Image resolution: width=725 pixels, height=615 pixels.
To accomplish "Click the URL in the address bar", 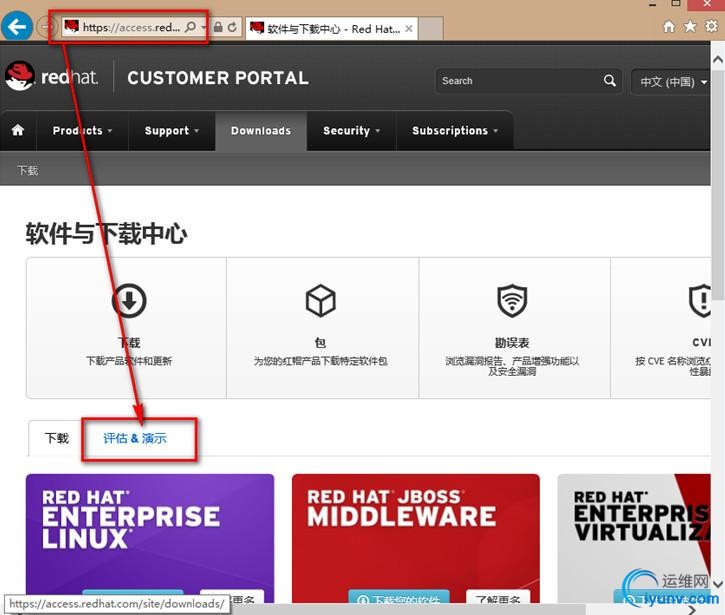I will click(x=131, y=27).
